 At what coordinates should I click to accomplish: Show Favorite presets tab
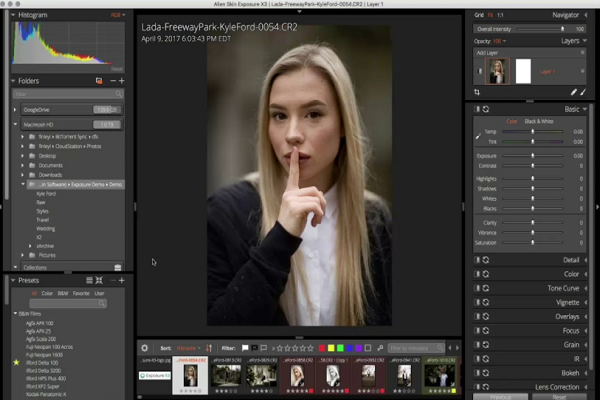81,293
